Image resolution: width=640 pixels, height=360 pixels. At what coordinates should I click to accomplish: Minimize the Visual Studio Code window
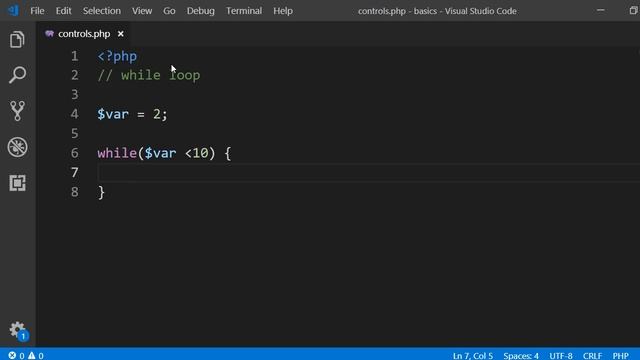600,11
